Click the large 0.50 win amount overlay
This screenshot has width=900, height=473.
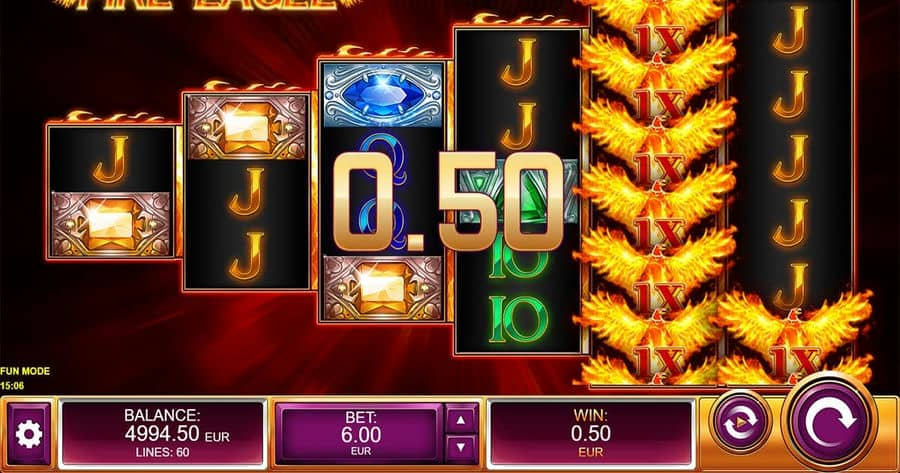(448, 202)
